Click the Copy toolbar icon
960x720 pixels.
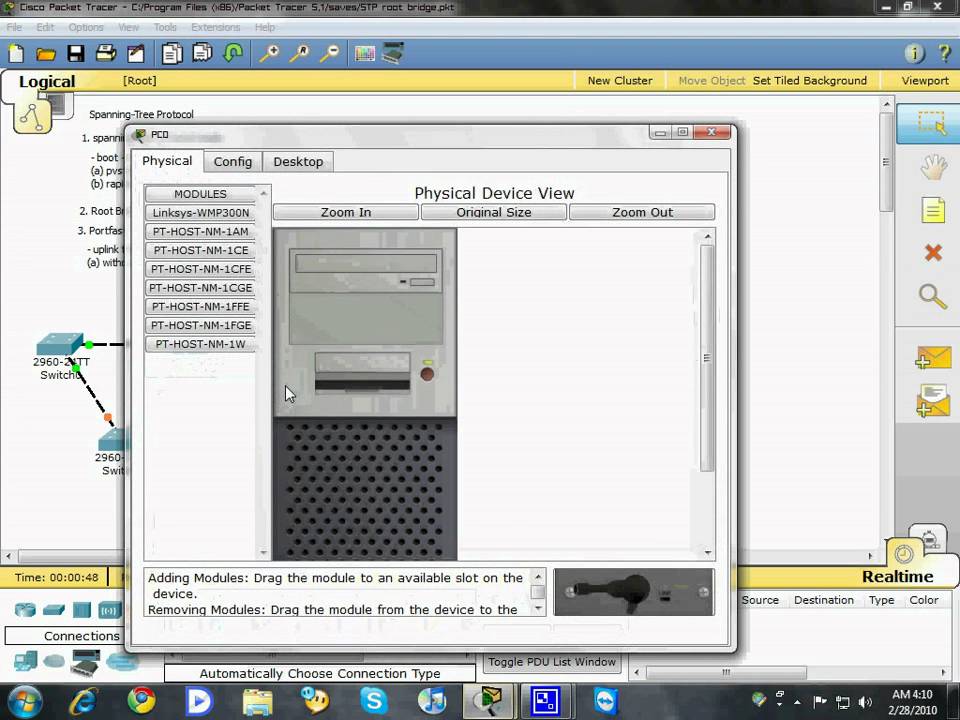[172, 54]
